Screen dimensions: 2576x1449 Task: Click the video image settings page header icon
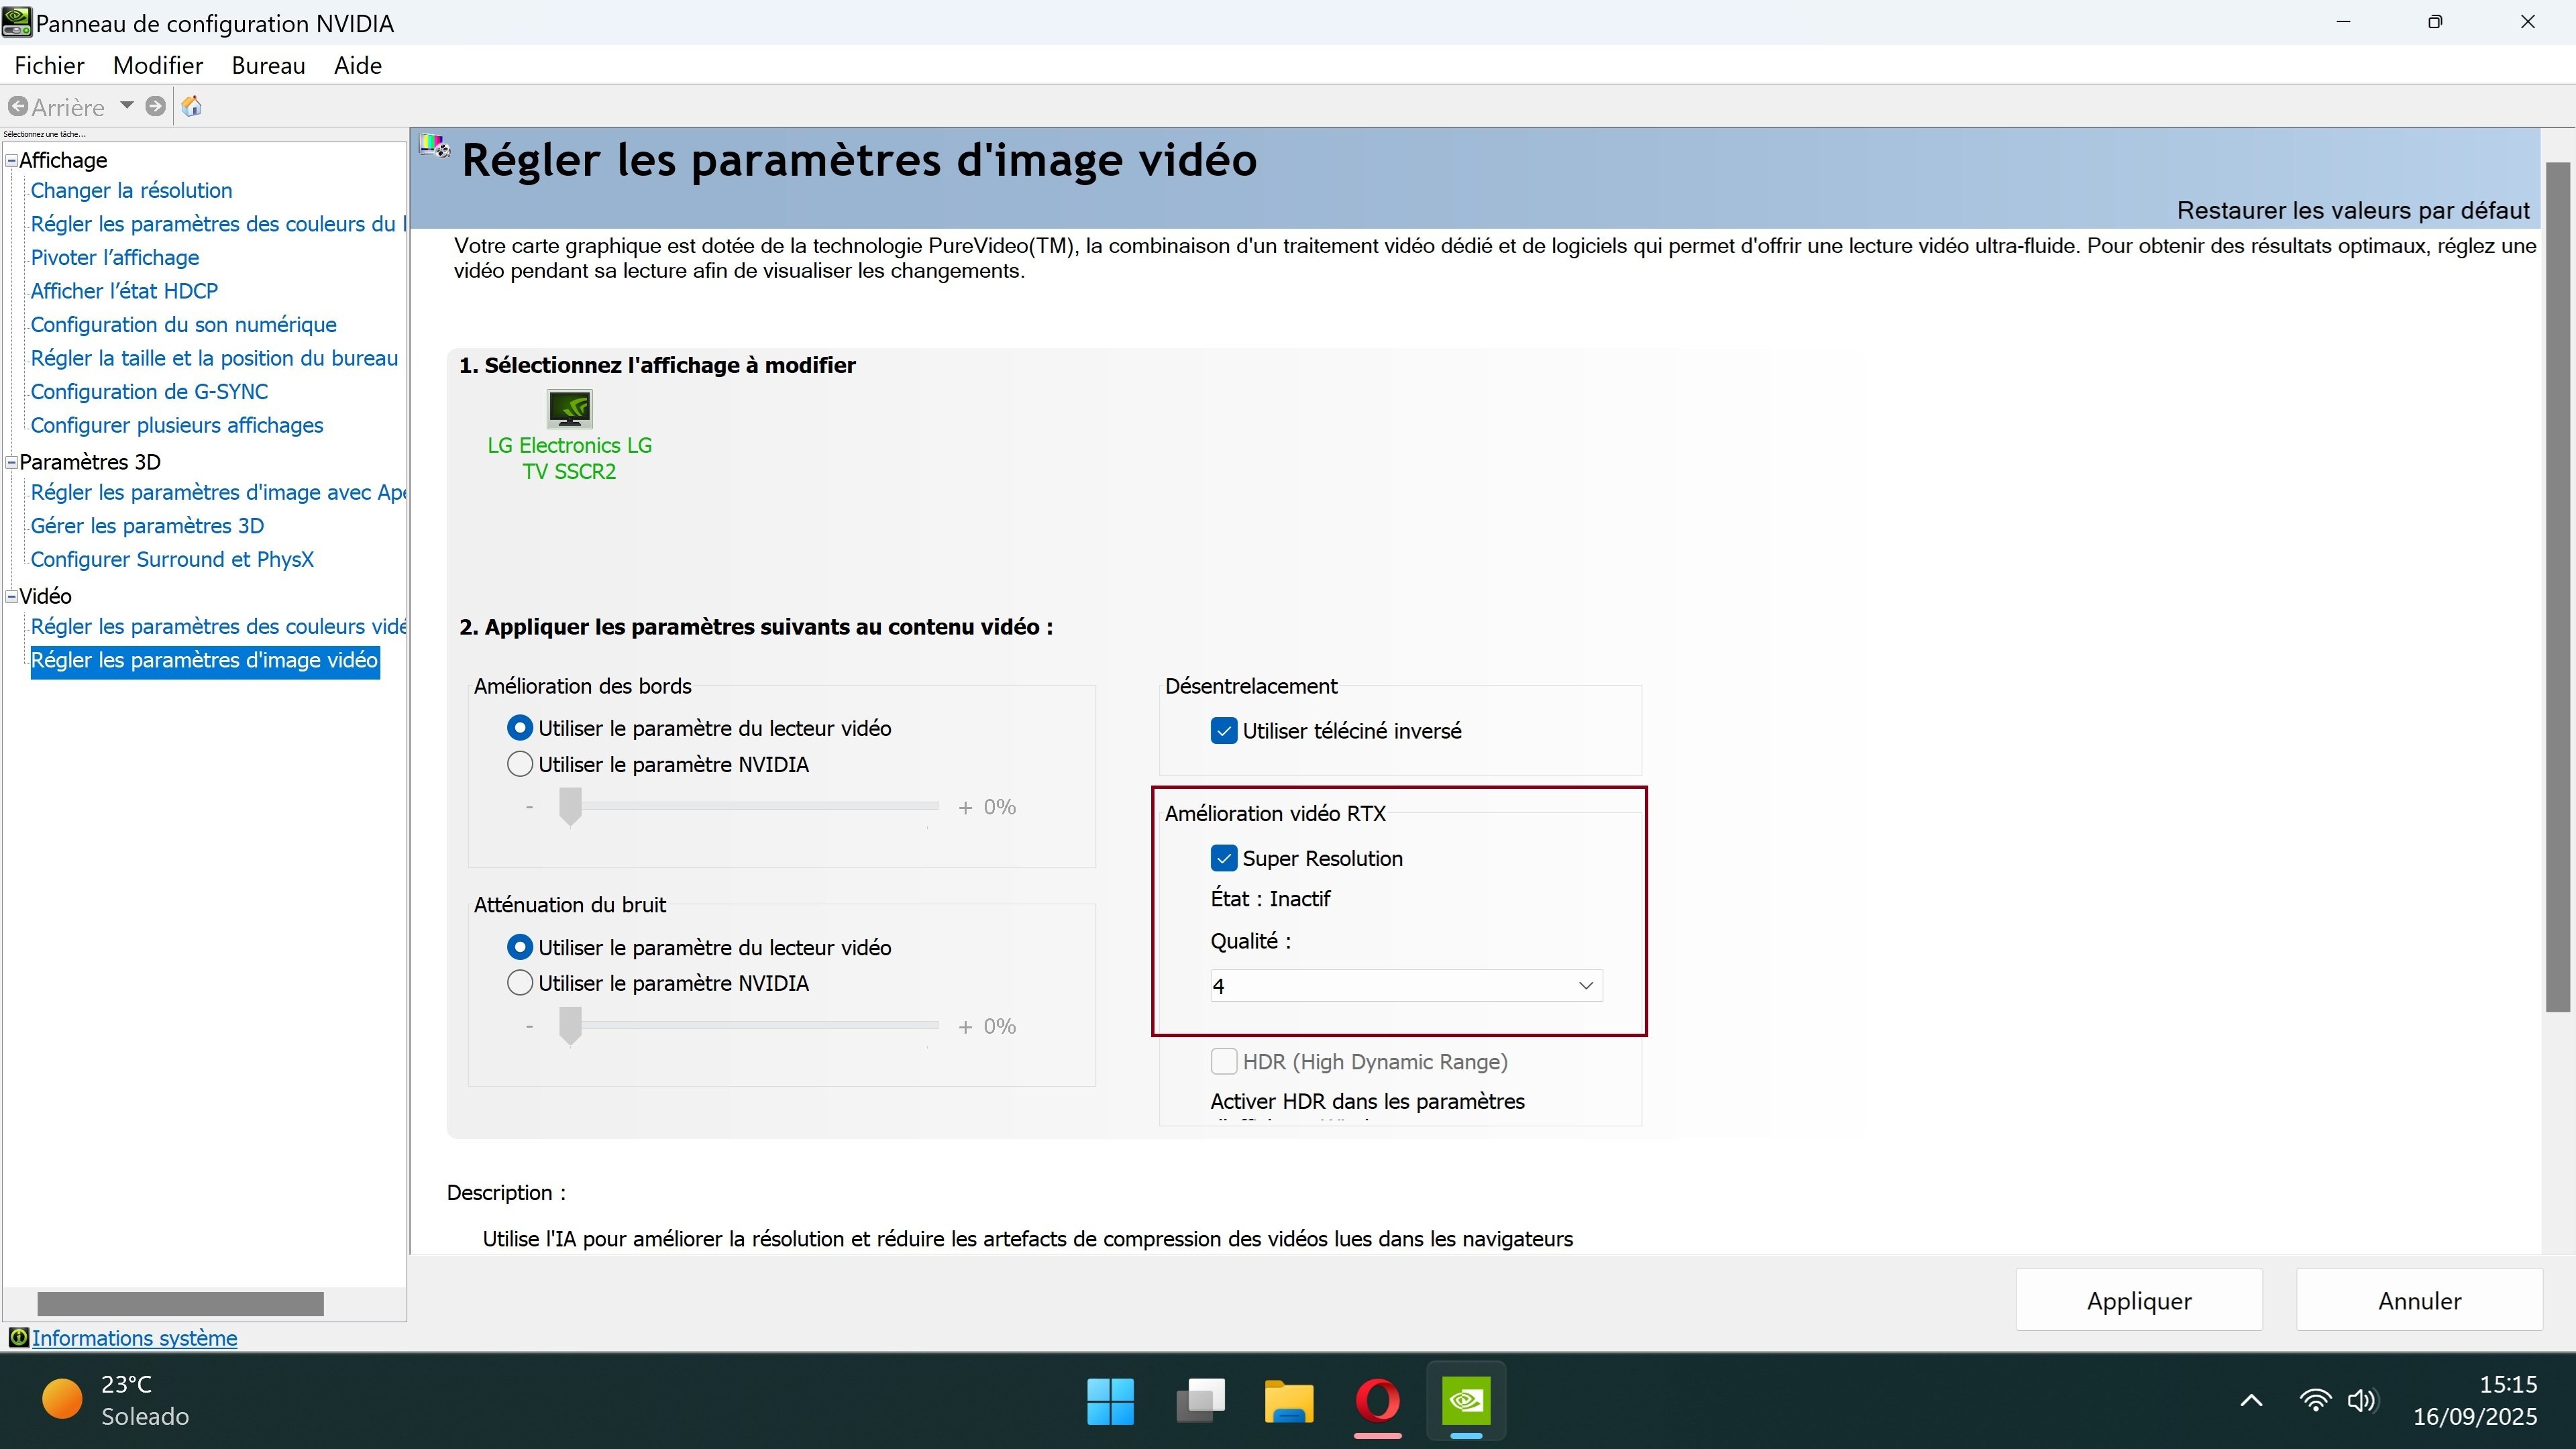pyautogui.click(x=435, y=147)
